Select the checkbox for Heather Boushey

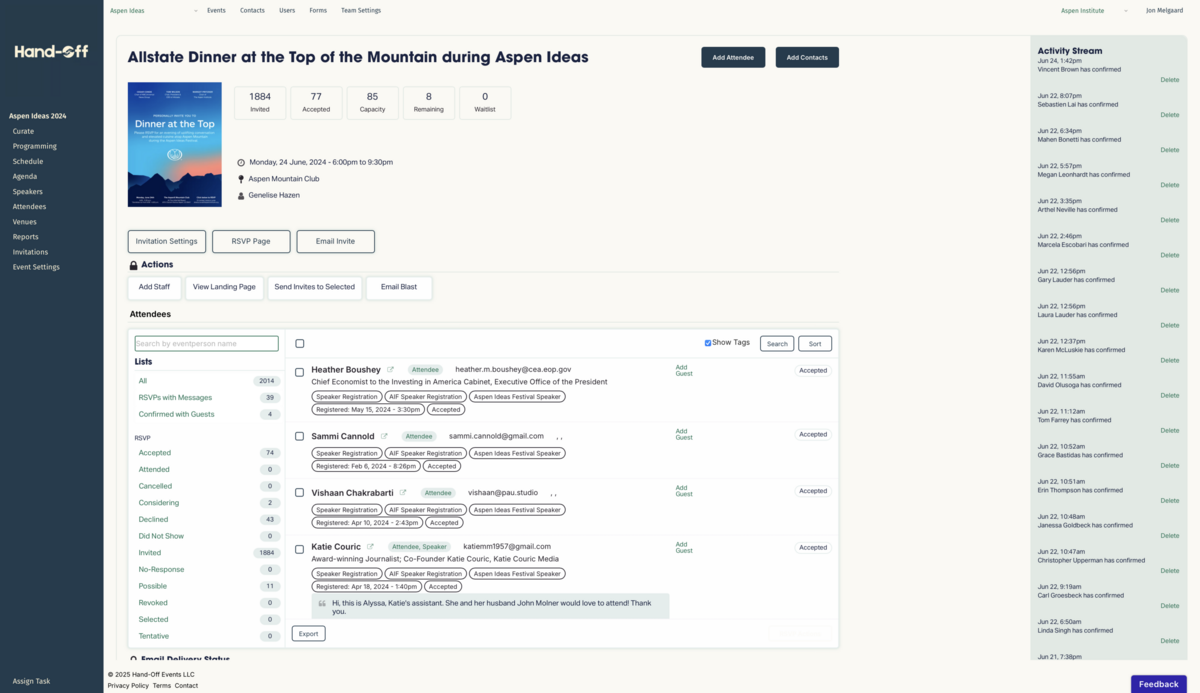coord(300,372)
